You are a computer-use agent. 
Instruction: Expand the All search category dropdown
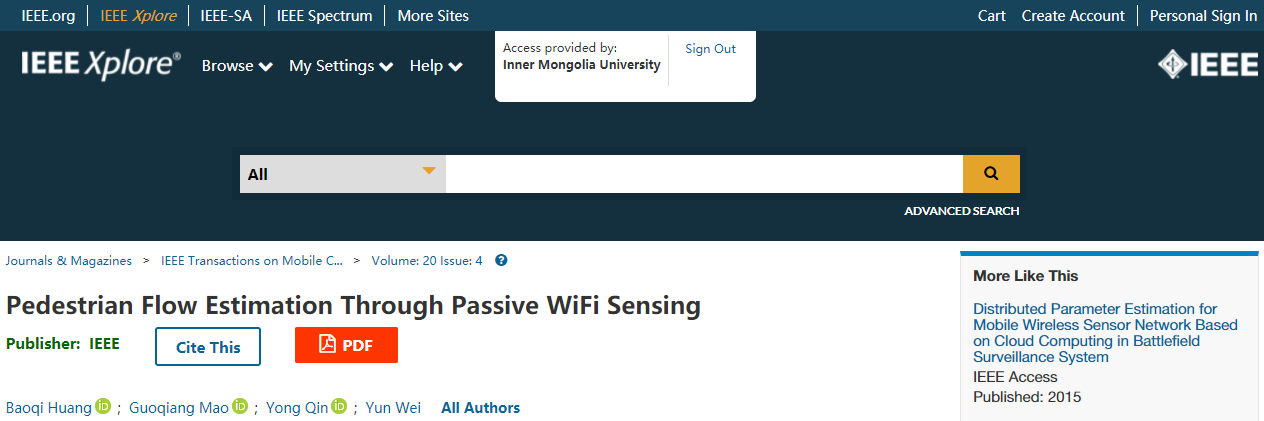pos(342,173)
